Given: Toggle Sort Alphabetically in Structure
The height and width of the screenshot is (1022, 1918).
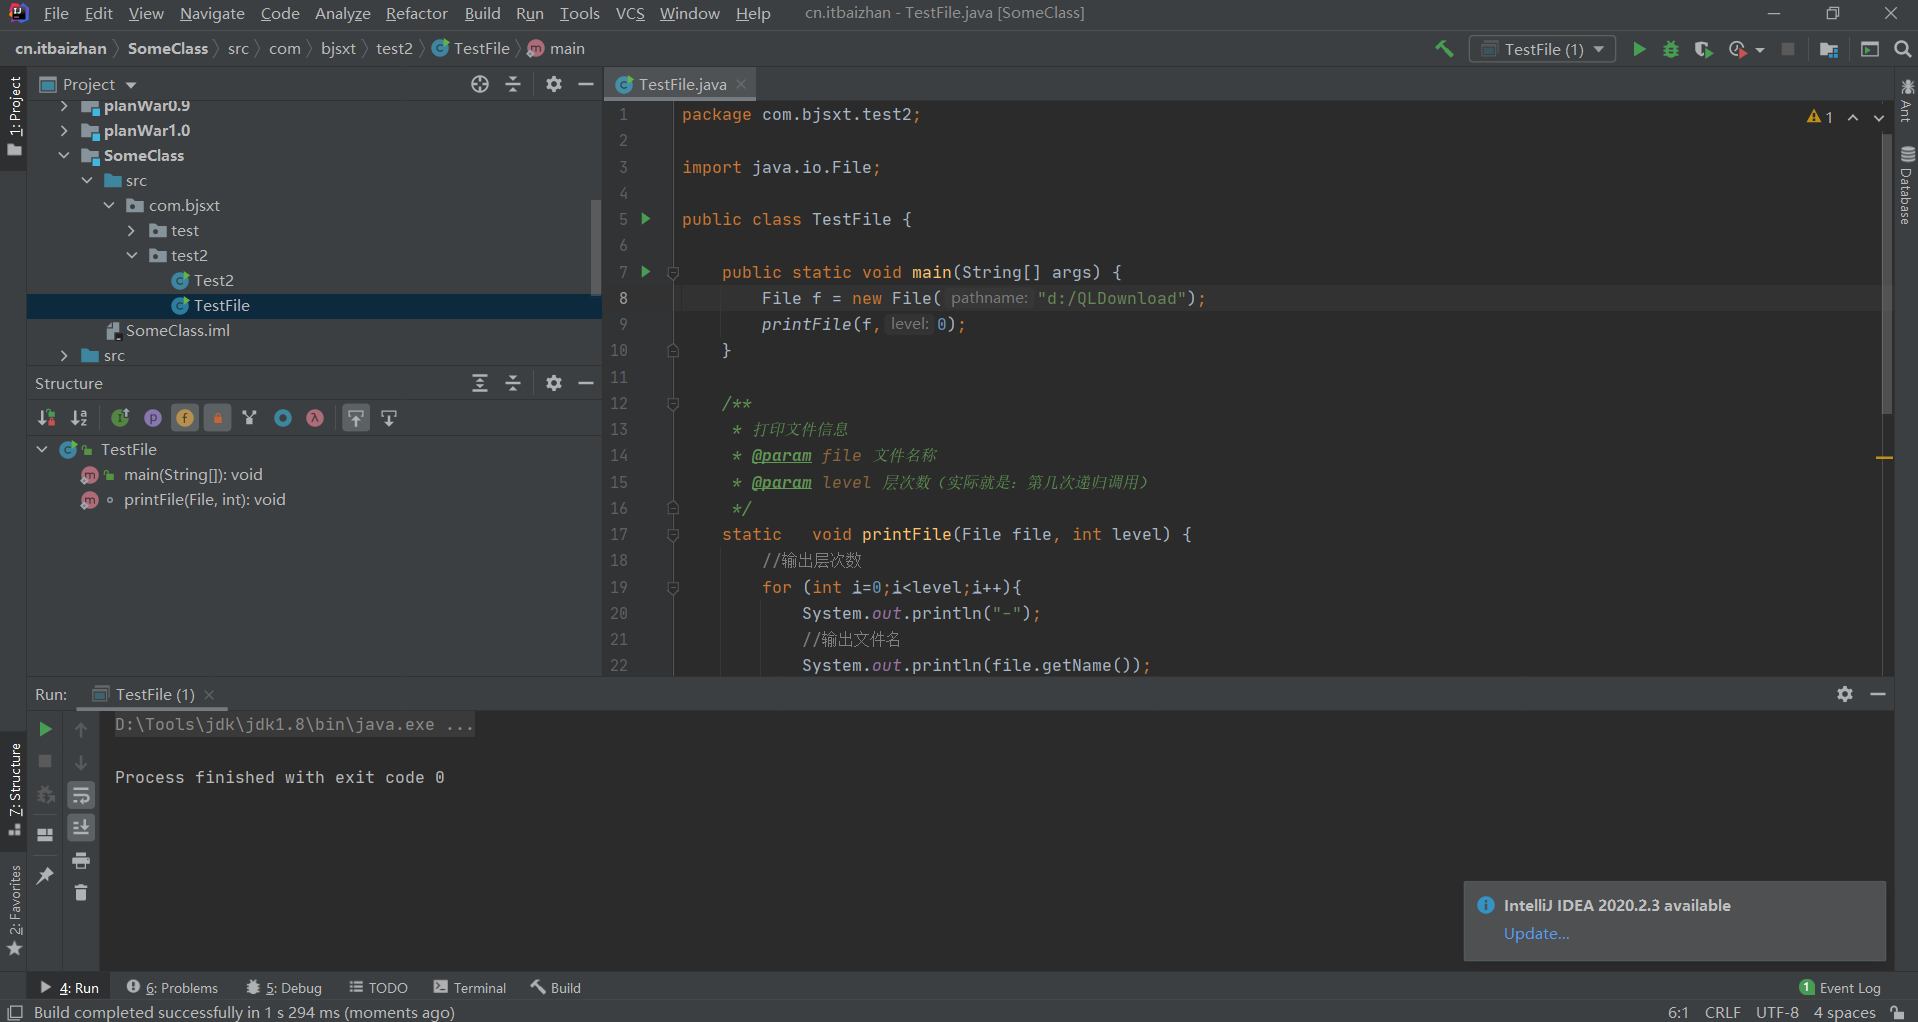Looking at the screenshot, I should (79, 418).
